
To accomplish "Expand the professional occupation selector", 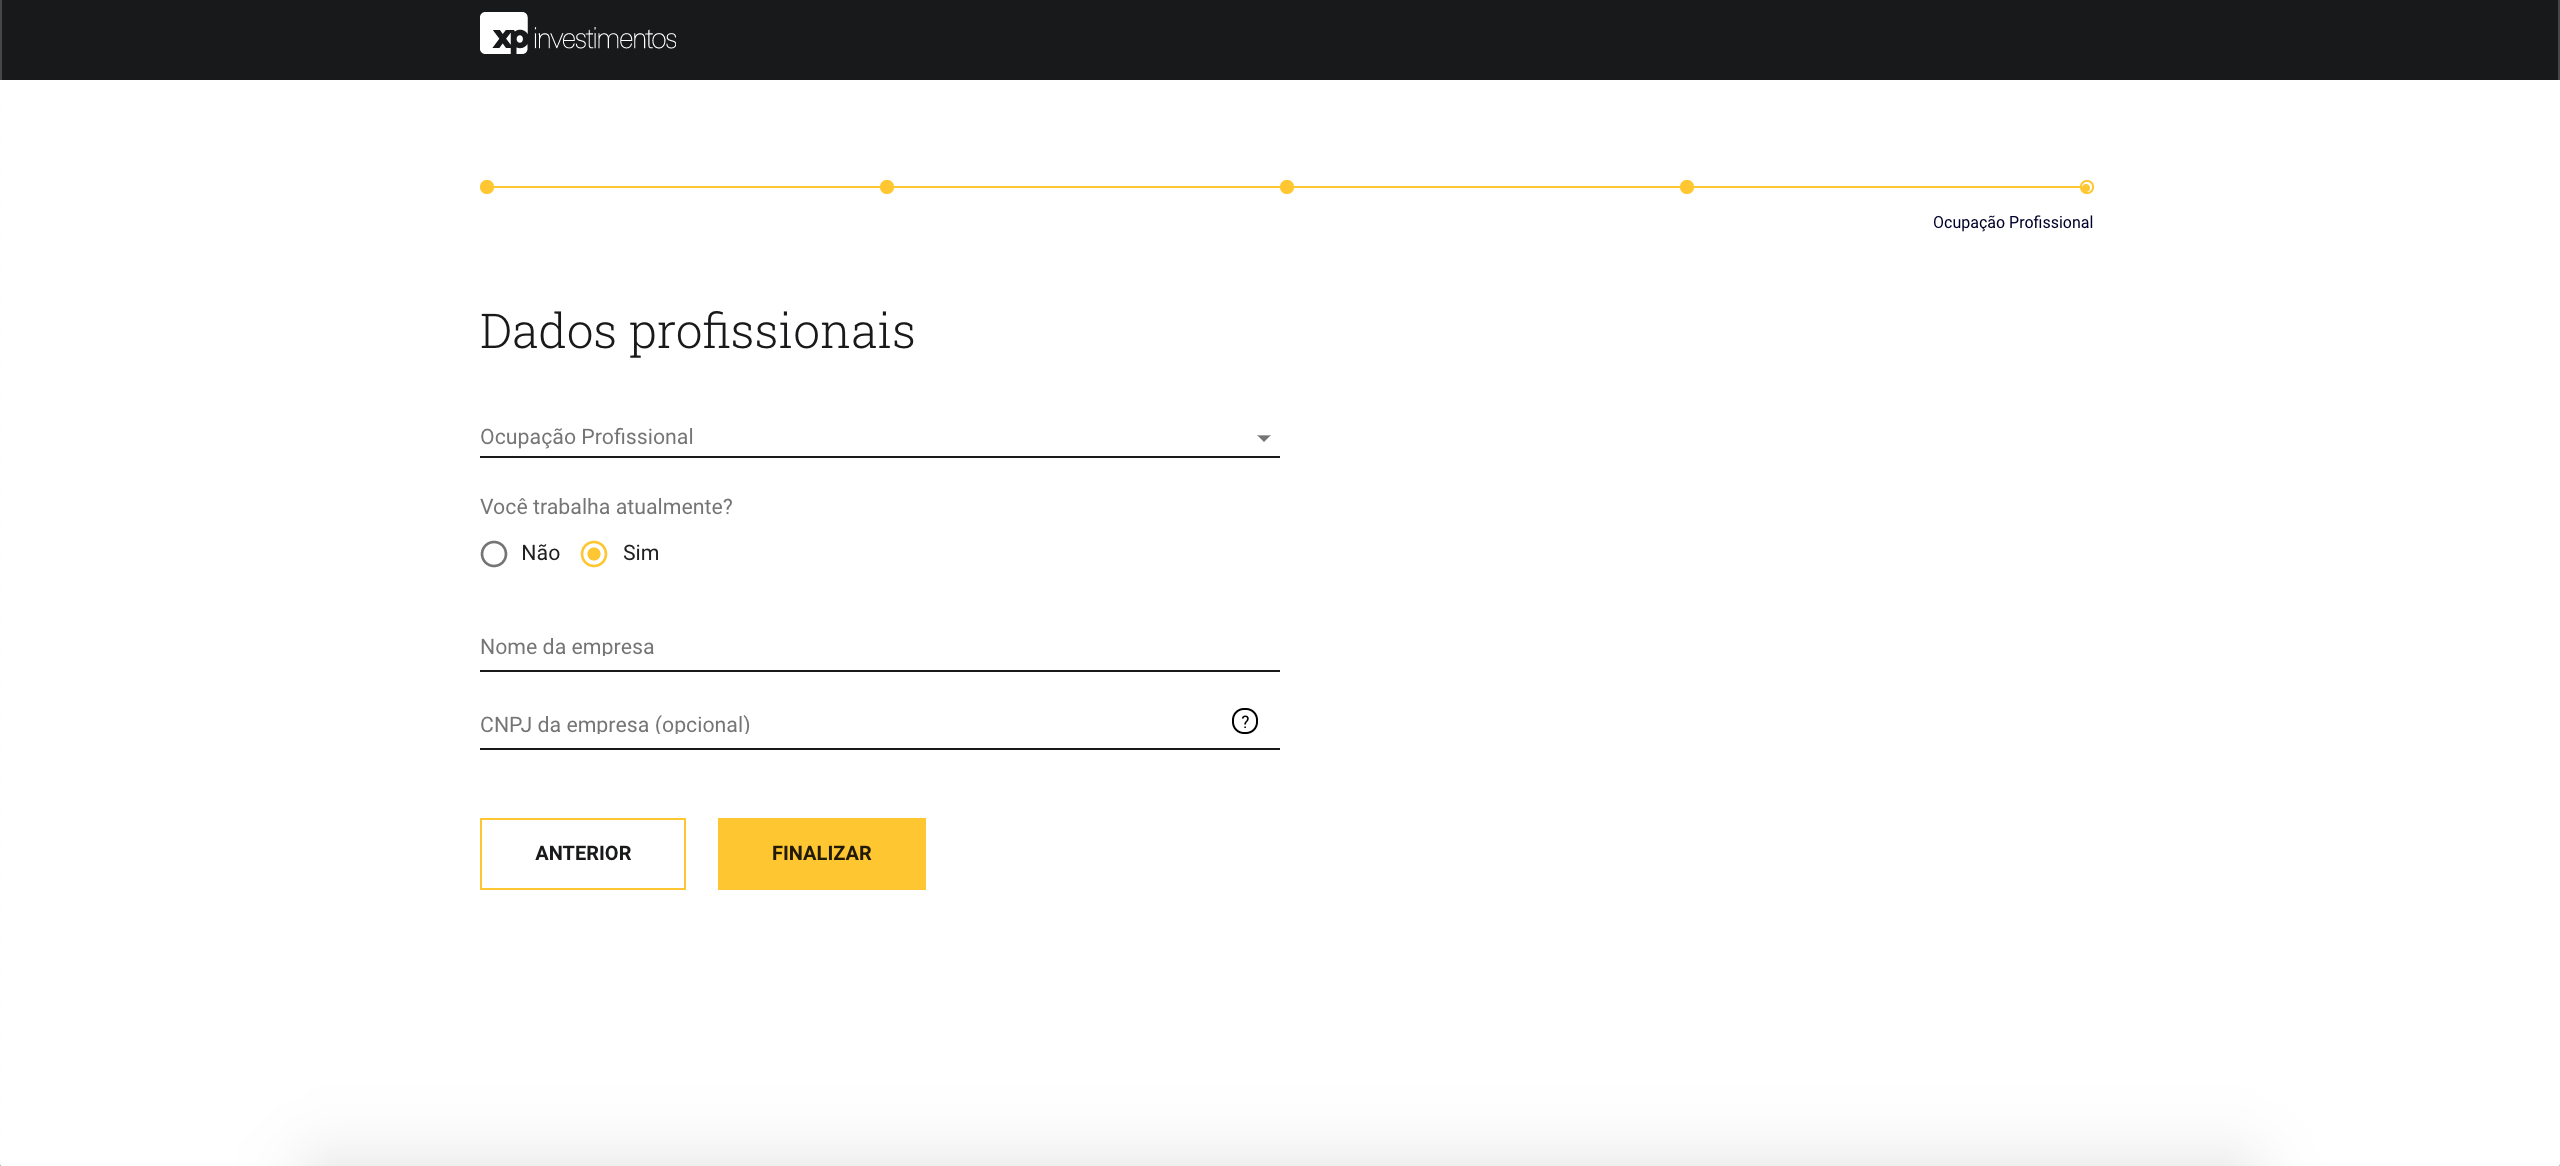I will (x=880, y=437).
